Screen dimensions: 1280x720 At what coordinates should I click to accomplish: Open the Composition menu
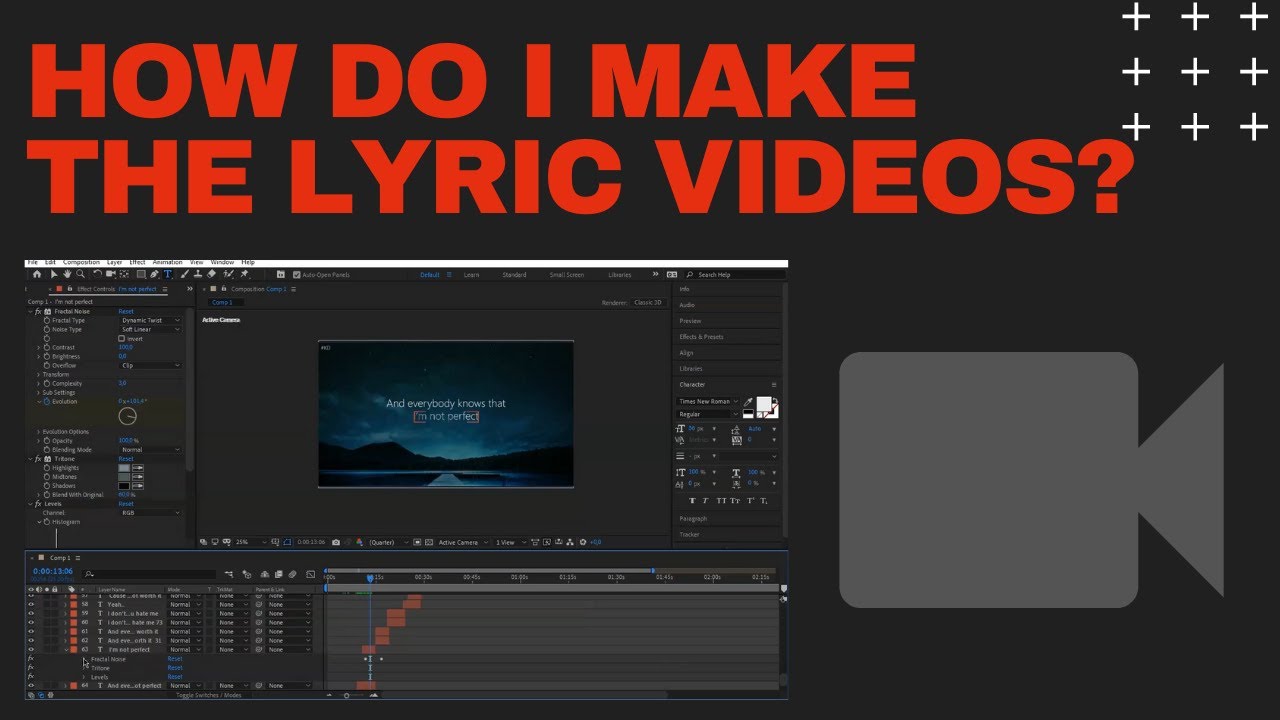[x=81, y=262]
